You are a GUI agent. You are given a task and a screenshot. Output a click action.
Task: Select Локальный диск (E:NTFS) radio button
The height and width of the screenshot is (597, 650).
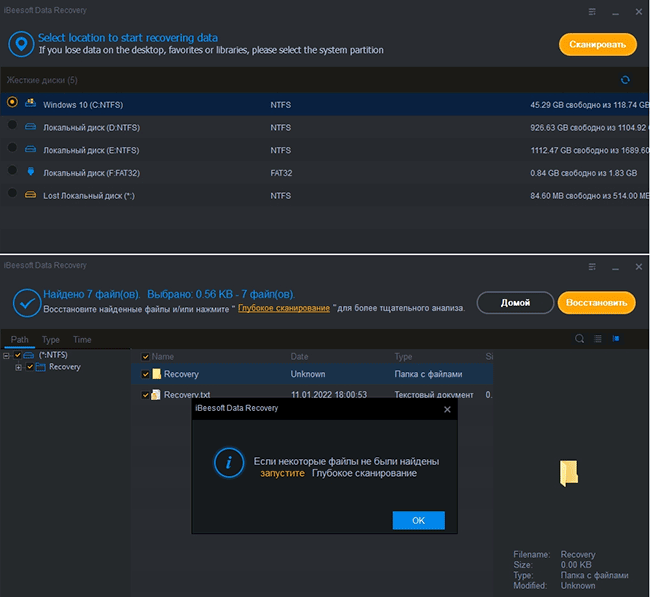coord(12,147)
